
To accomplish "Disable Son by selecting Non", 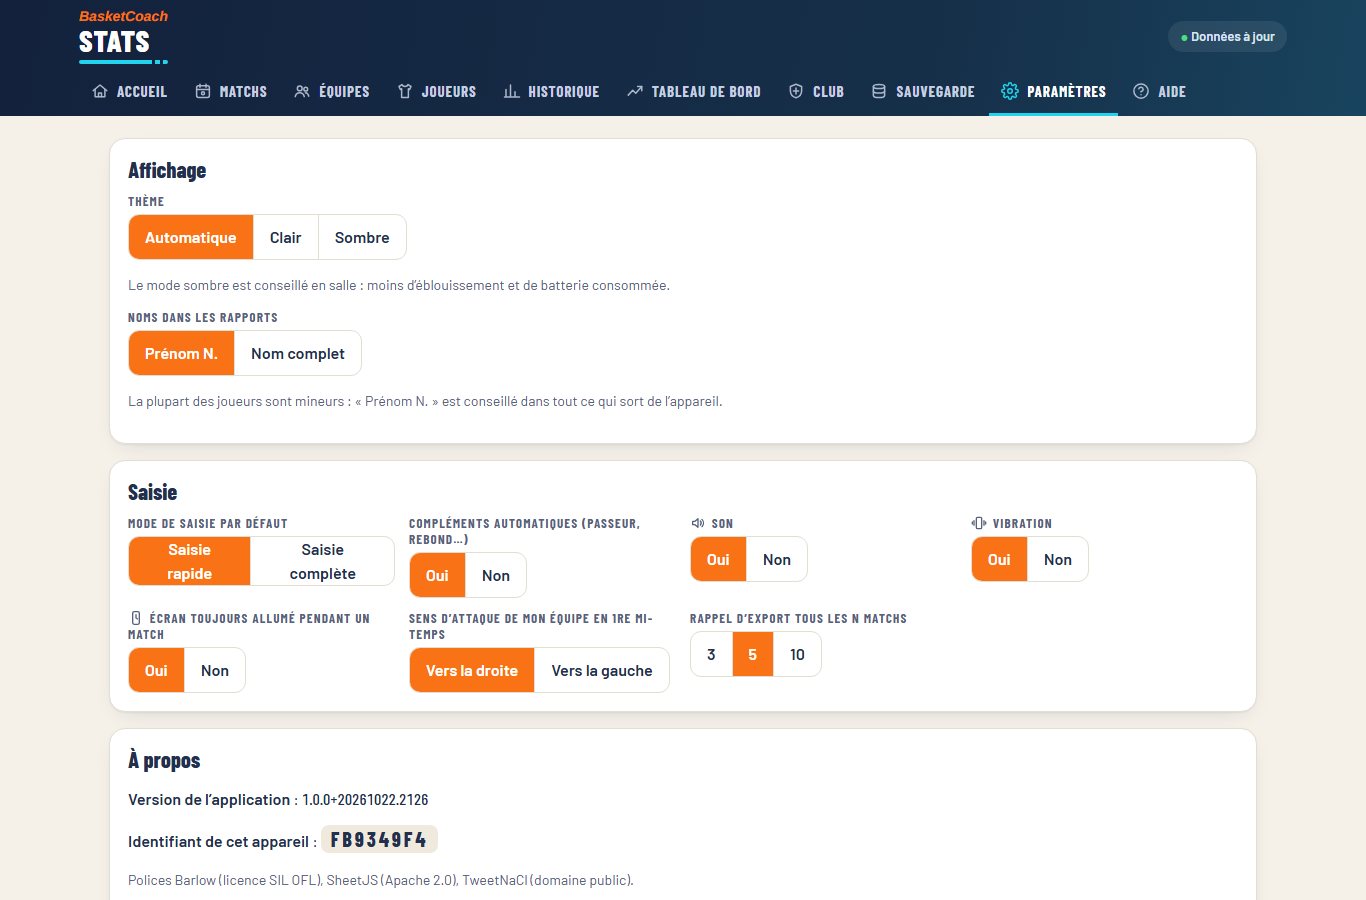I will [777, 559].
